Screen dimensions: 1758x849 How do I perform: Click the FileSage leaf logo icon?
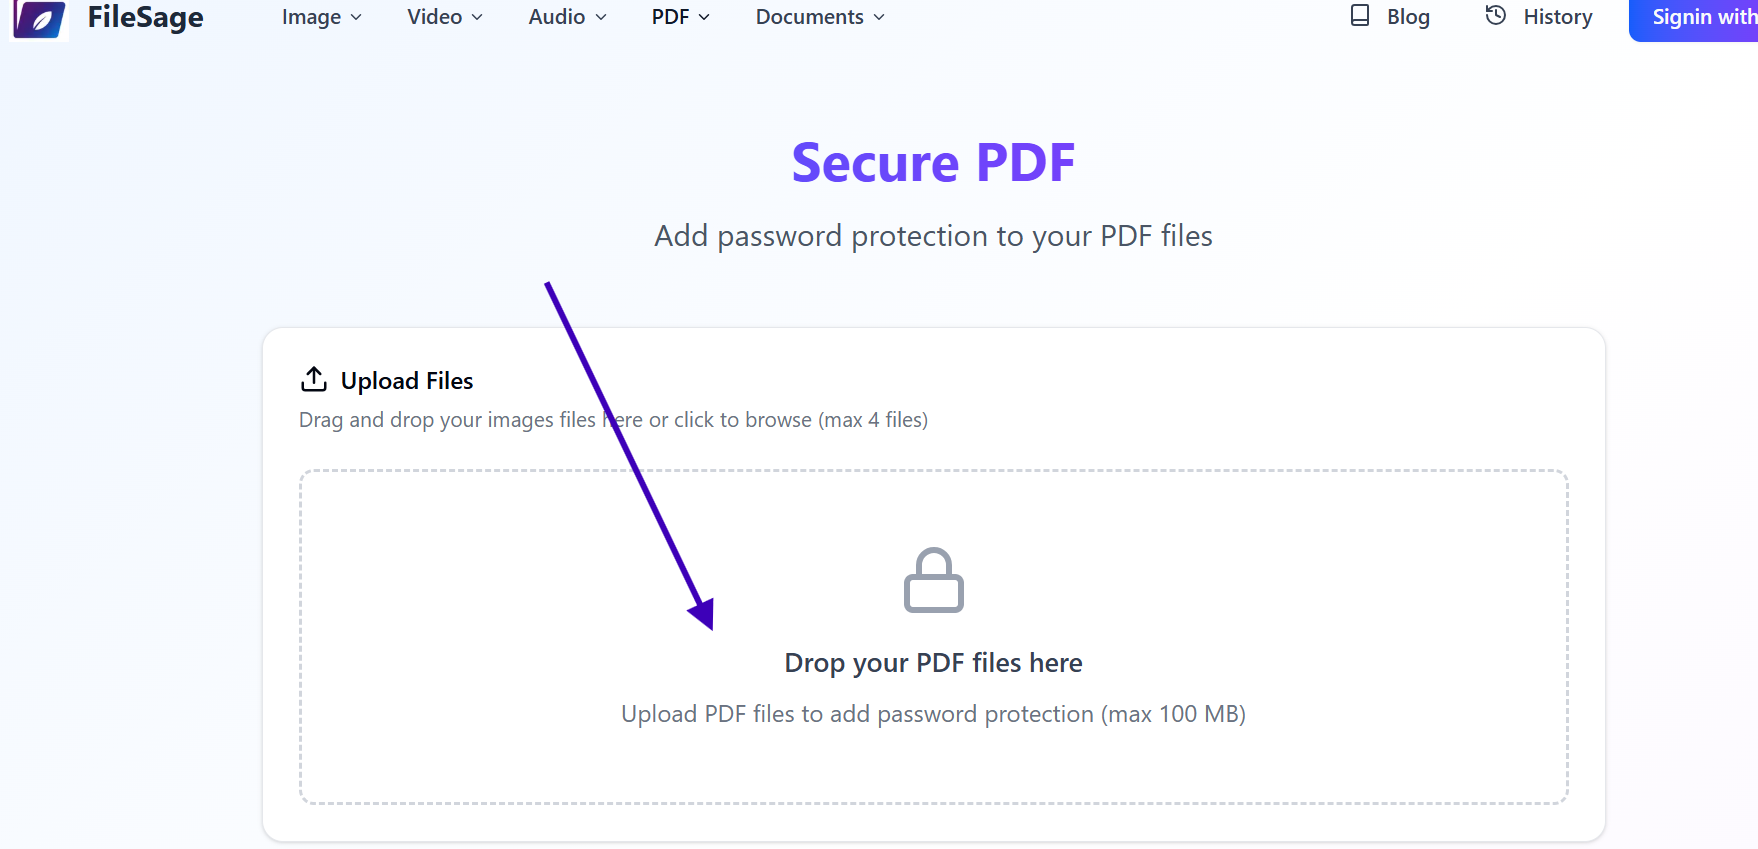[x=37, y=19]
